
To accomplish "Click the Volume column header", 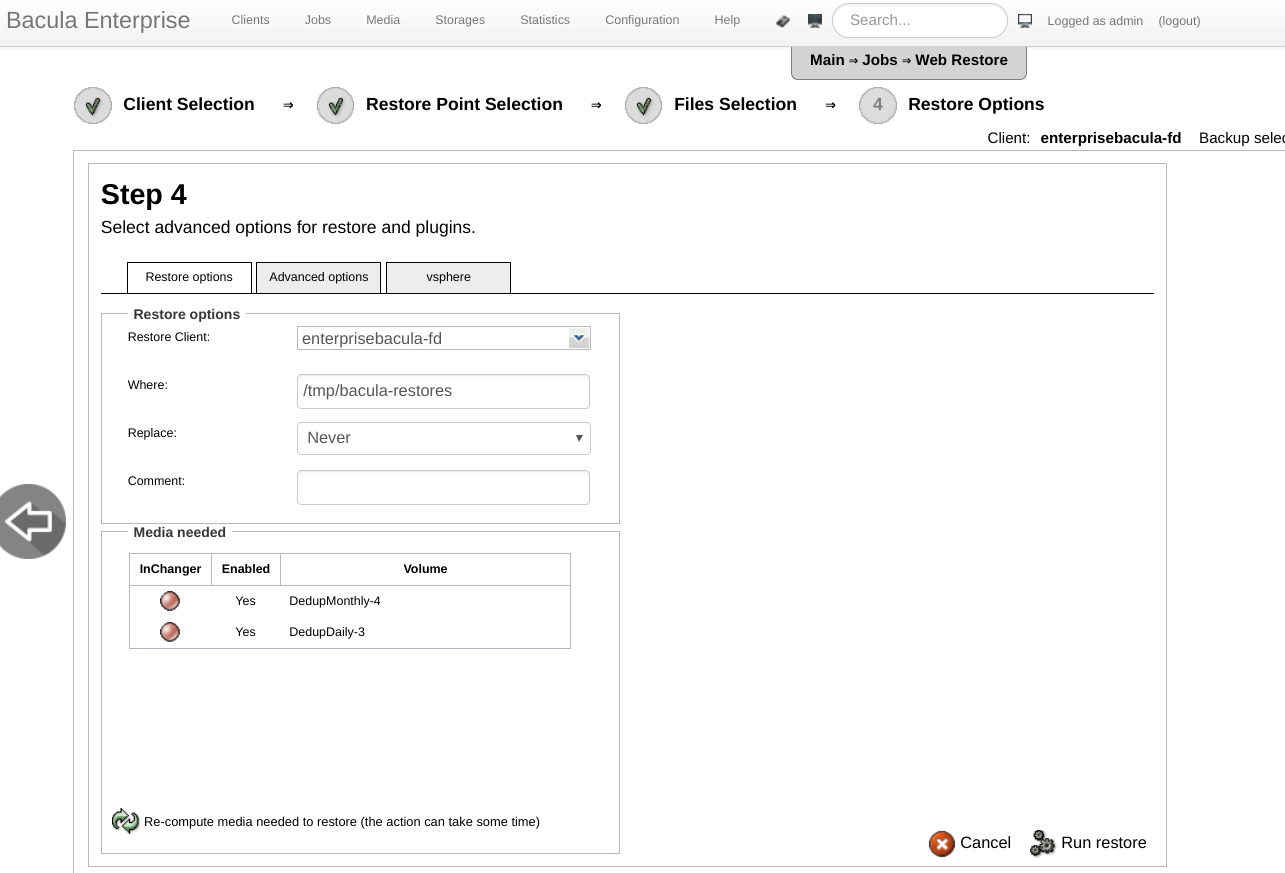I will point(425,569).
